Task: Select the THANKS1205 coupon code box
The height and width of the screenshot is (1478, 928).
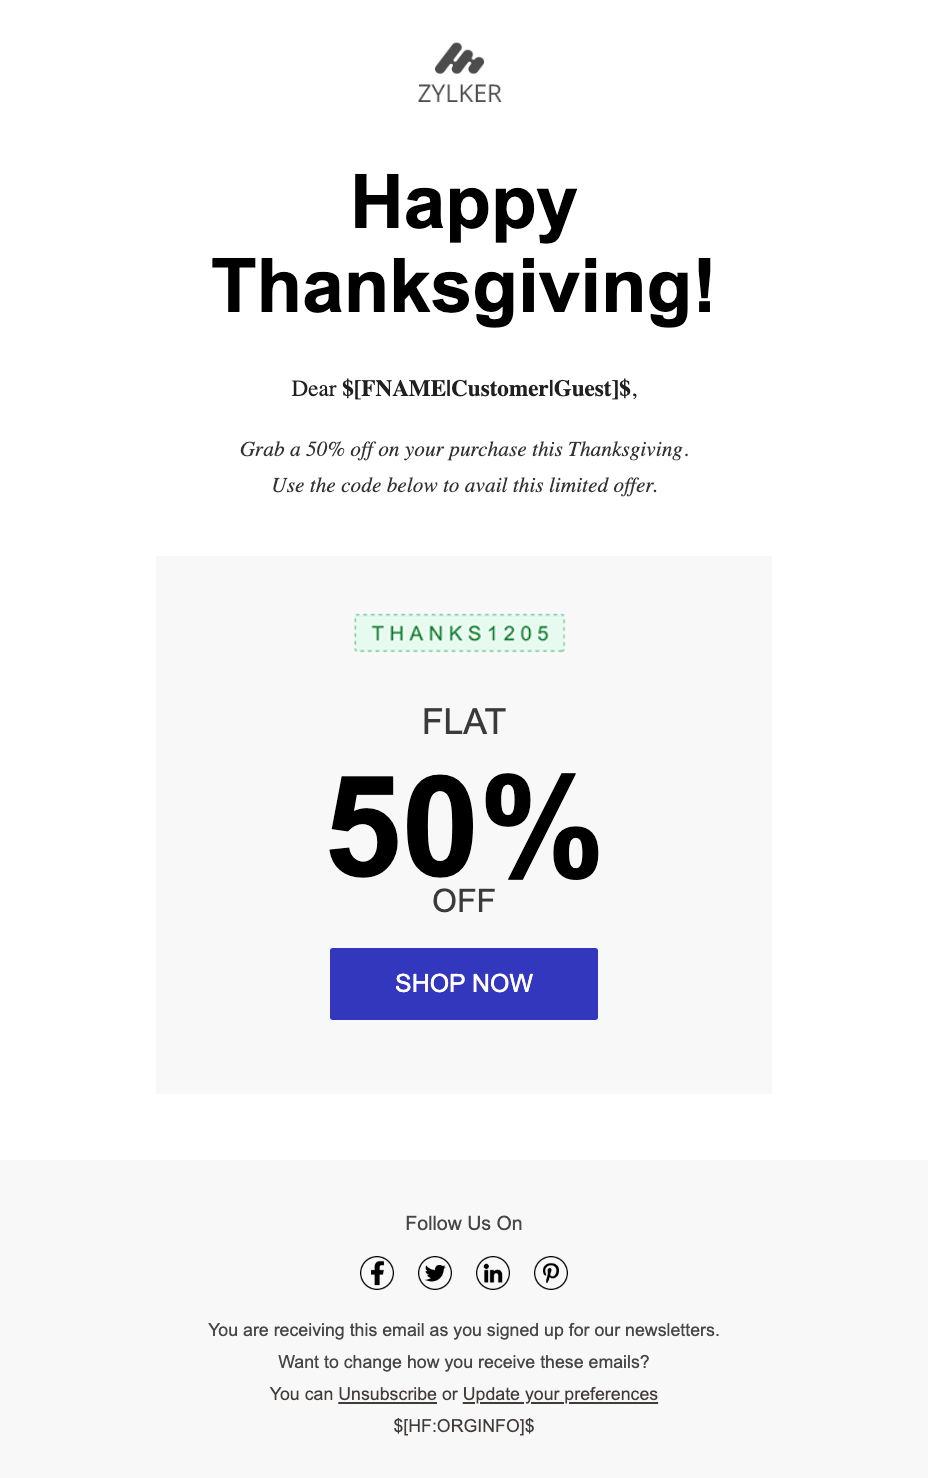Action: click(460, 633)
